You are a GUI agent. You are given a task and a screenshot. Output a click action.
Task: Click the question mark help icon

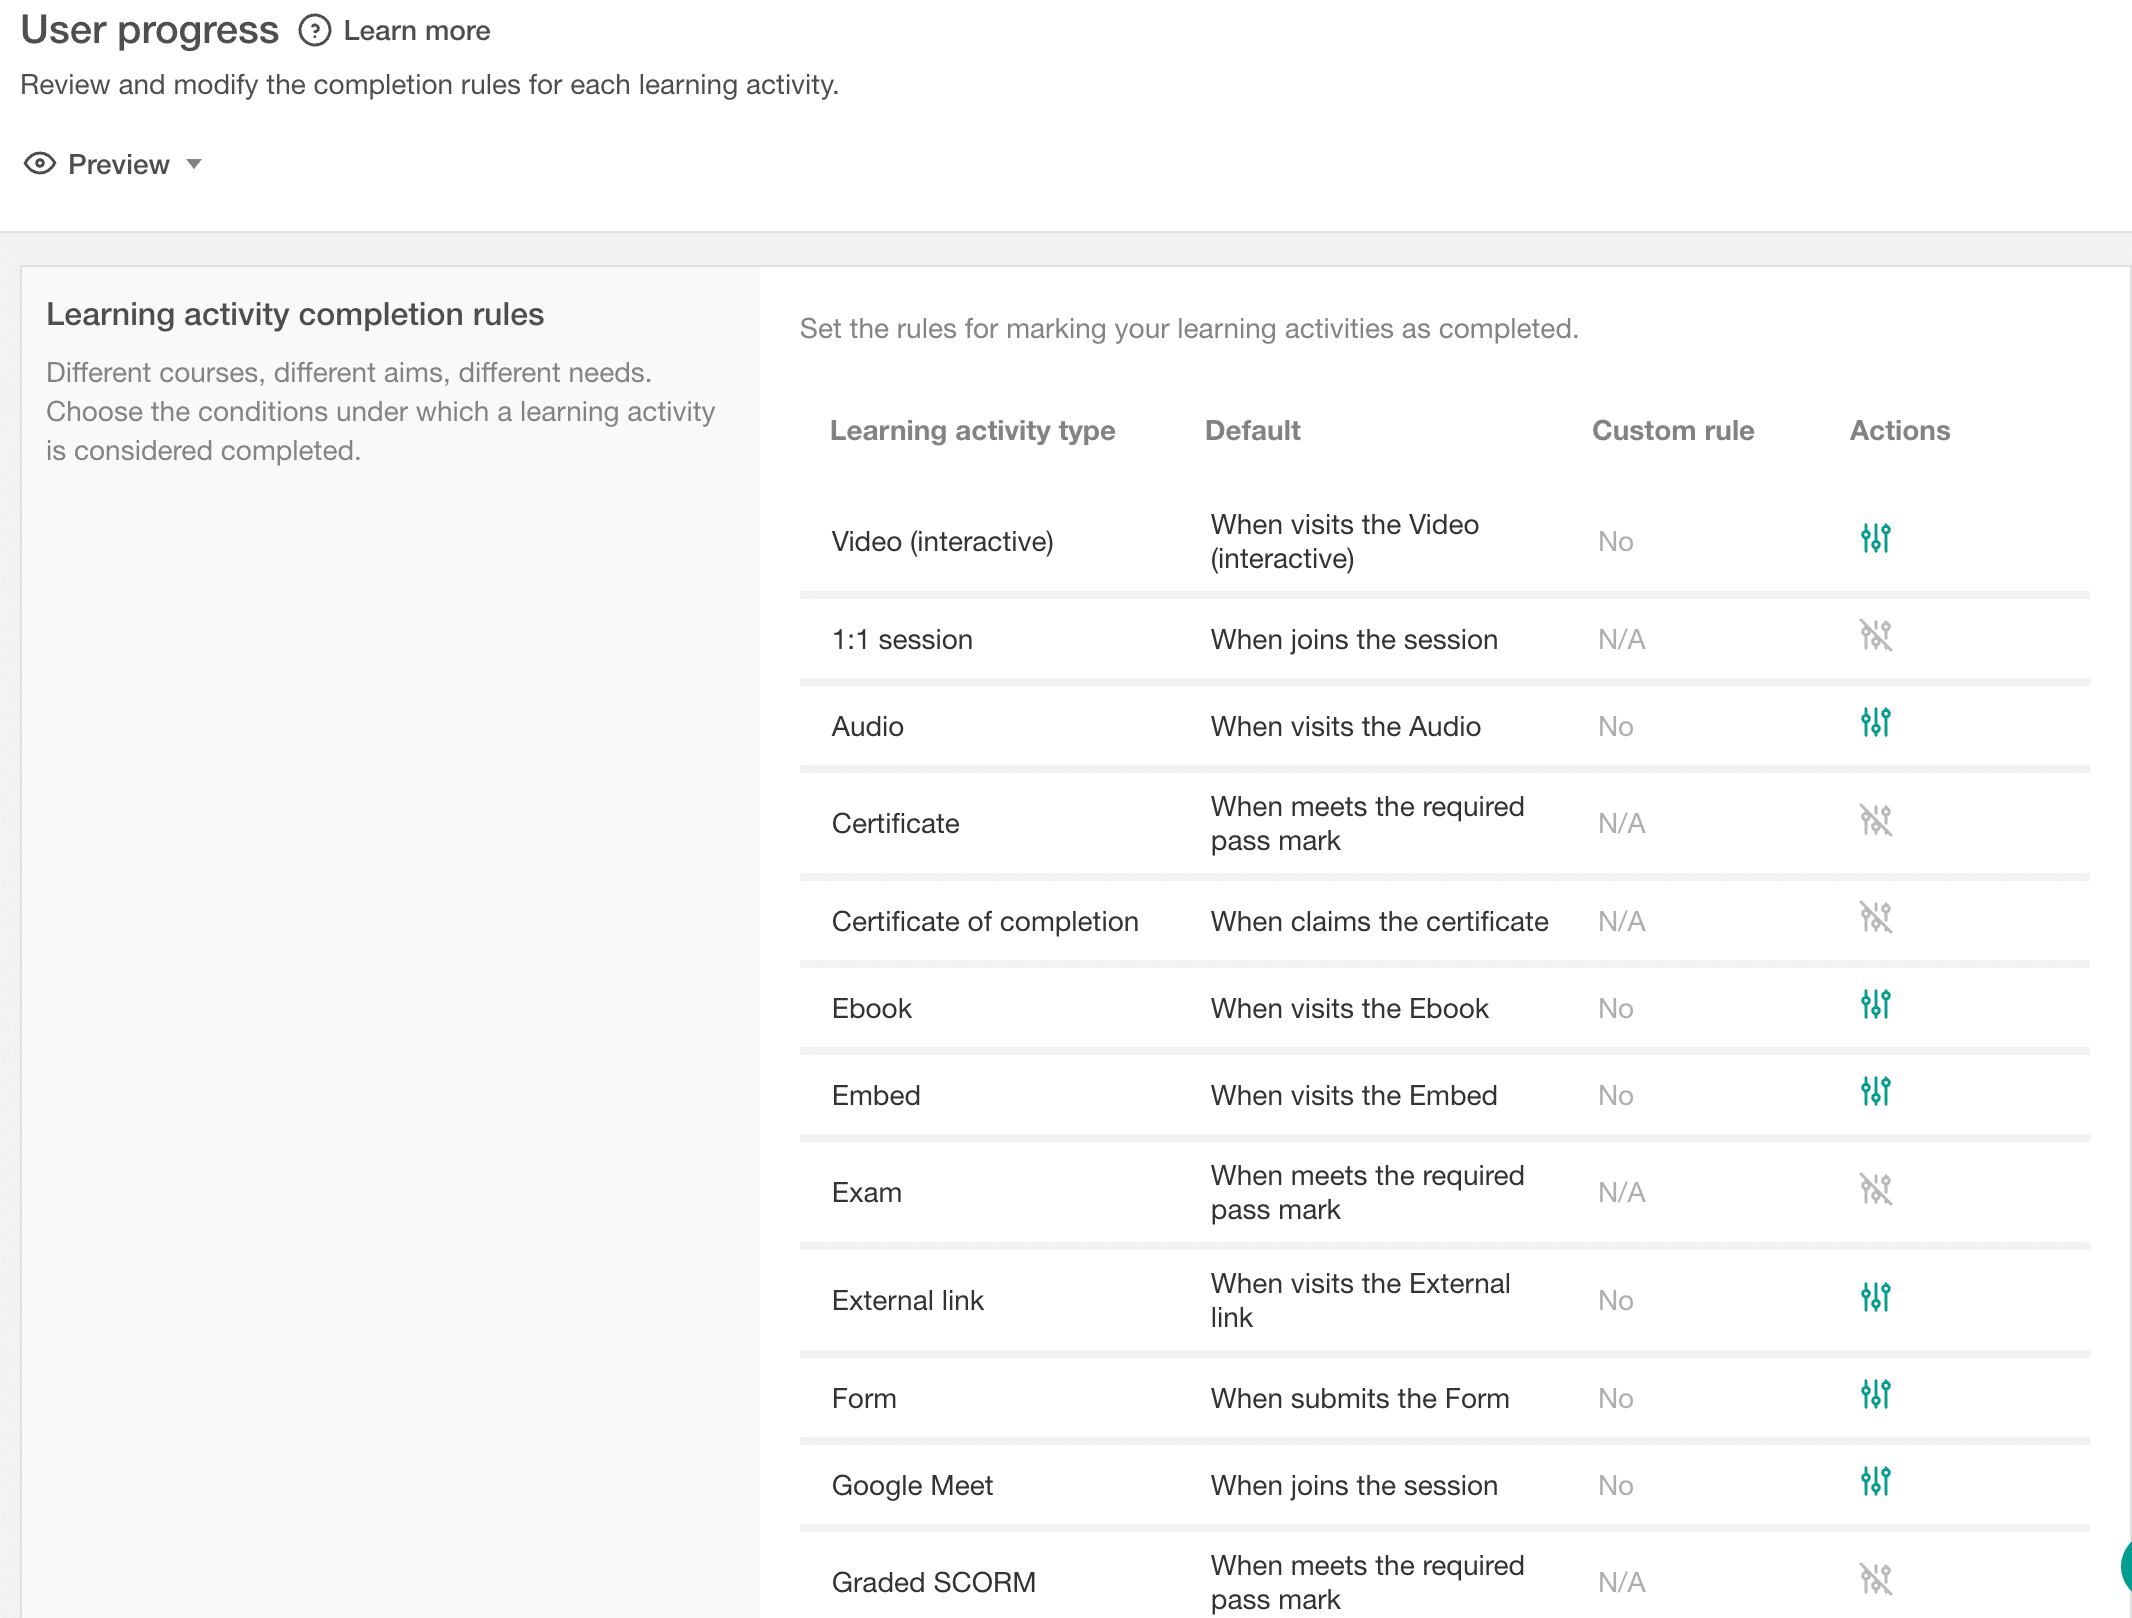coord(314,31)
